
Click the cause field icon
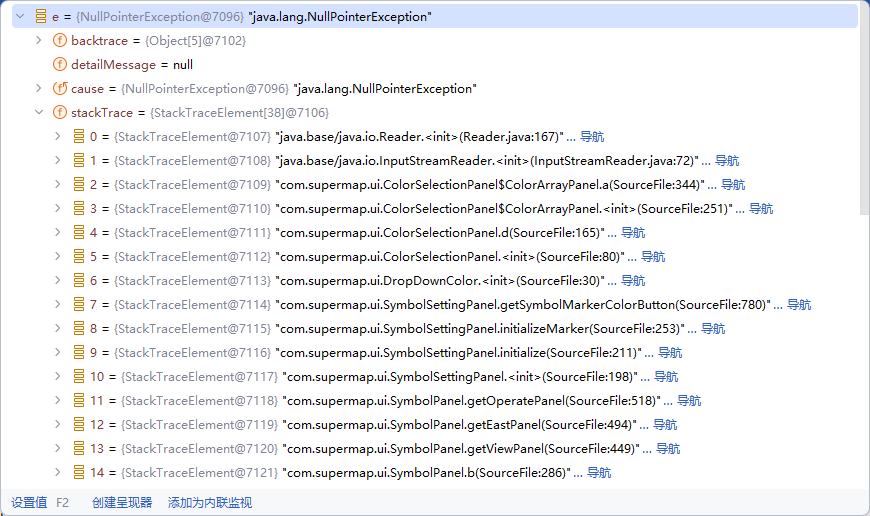tap(59, 89)
